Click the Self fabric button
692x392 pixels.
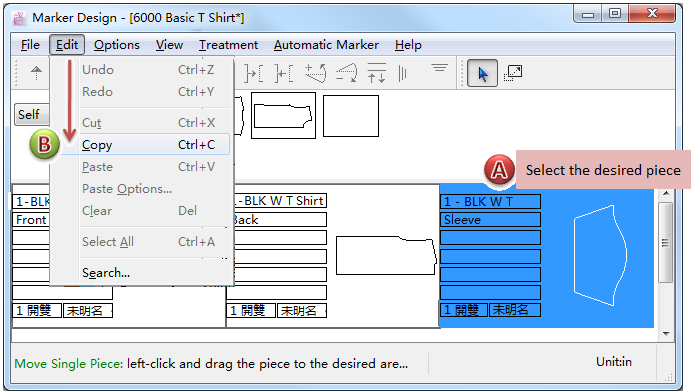[x=31, y=115]
